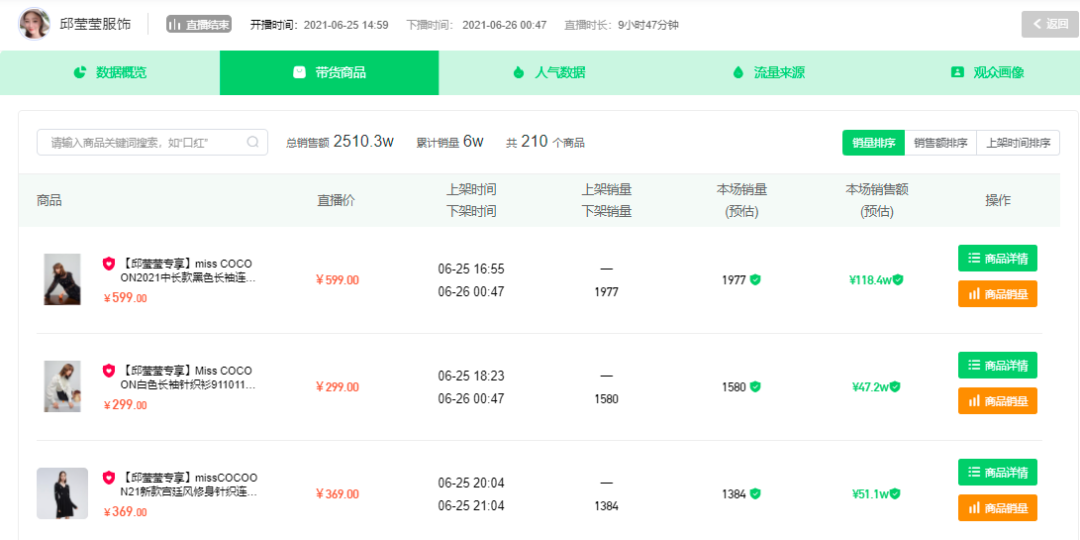Viewport: 1080px width, 540px height.
Task: Click green verified check beside ¥47.2w
Action: point(895,386)
